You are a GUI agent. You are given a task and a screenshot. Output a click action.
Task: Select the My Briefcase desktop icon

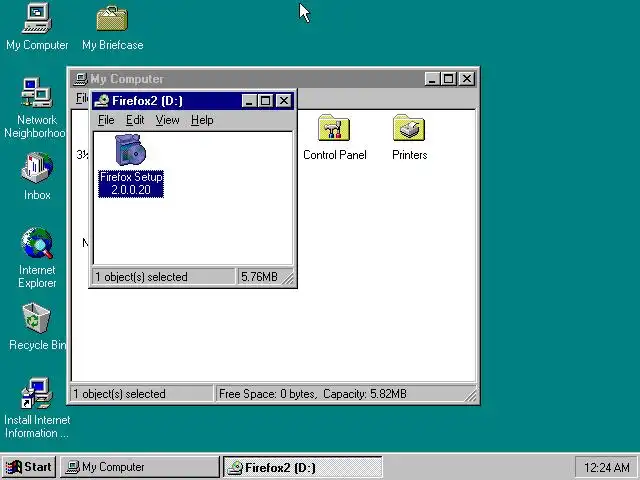[x=112, y=19]
